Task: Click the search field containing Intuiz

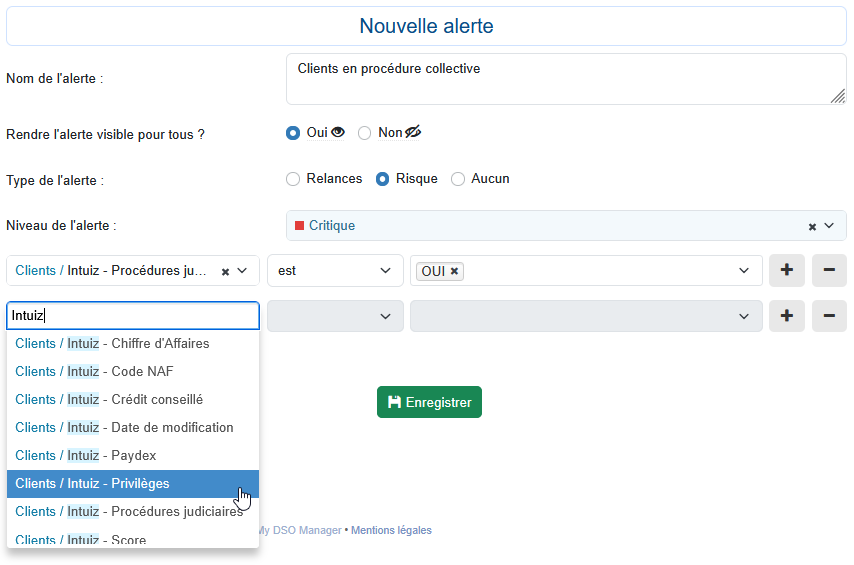Action: 133,315
